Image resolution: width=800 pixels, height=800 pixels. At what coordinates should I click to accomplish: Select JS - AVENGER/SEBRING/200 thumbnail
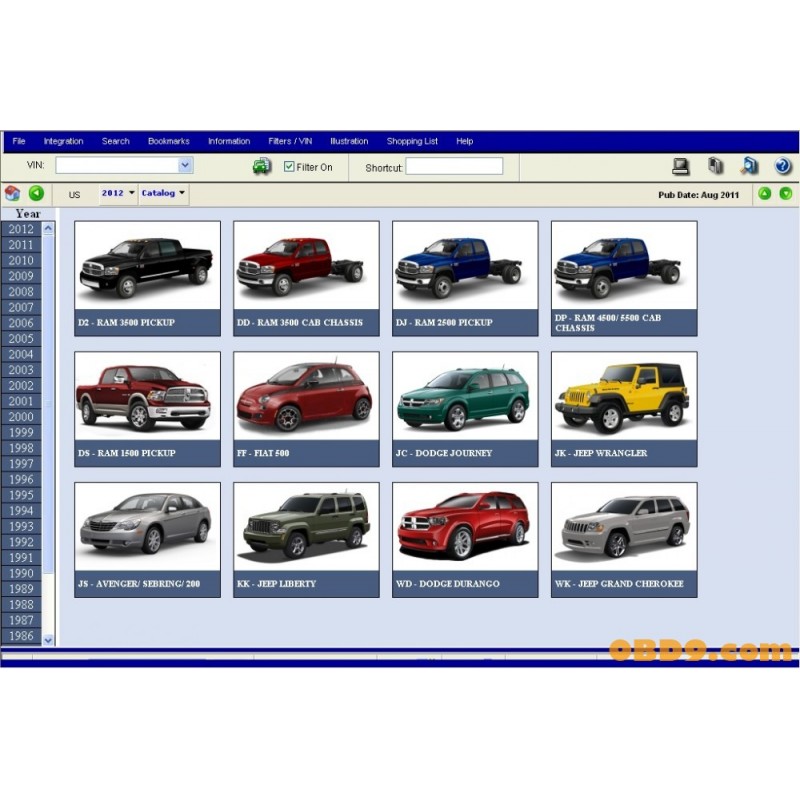147,540
